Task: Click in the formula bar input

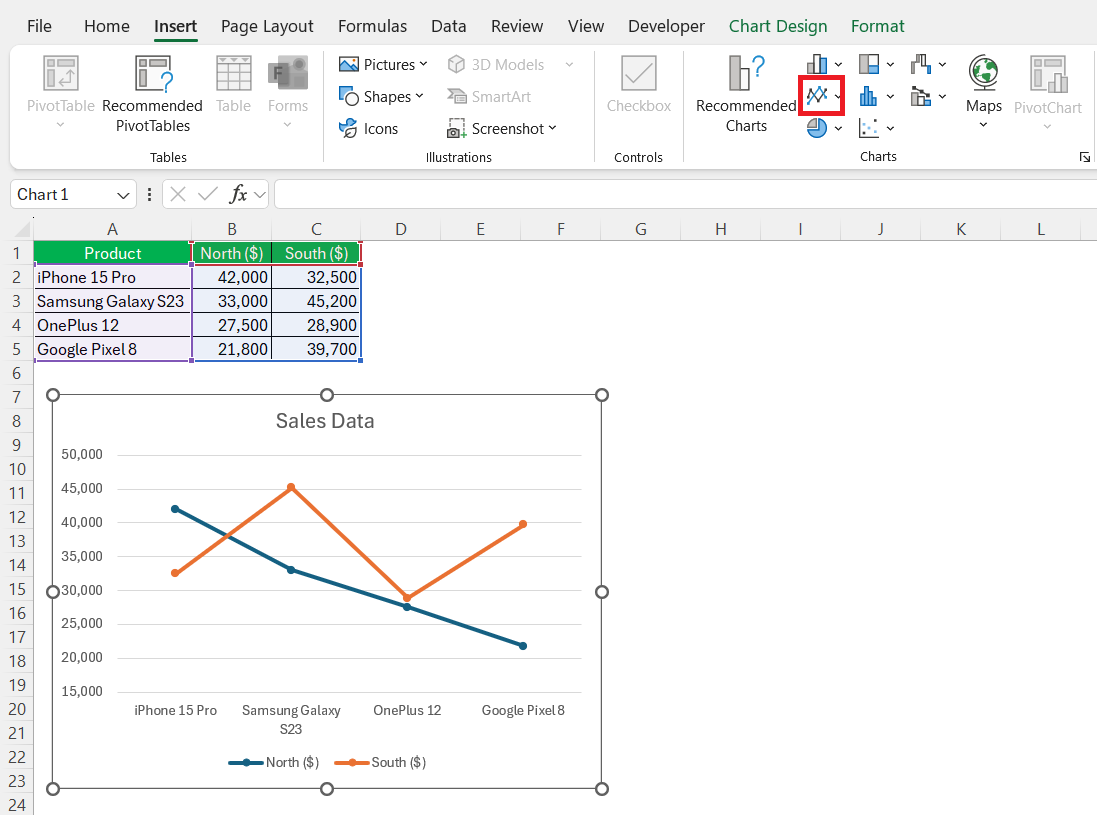Action: 686,194
